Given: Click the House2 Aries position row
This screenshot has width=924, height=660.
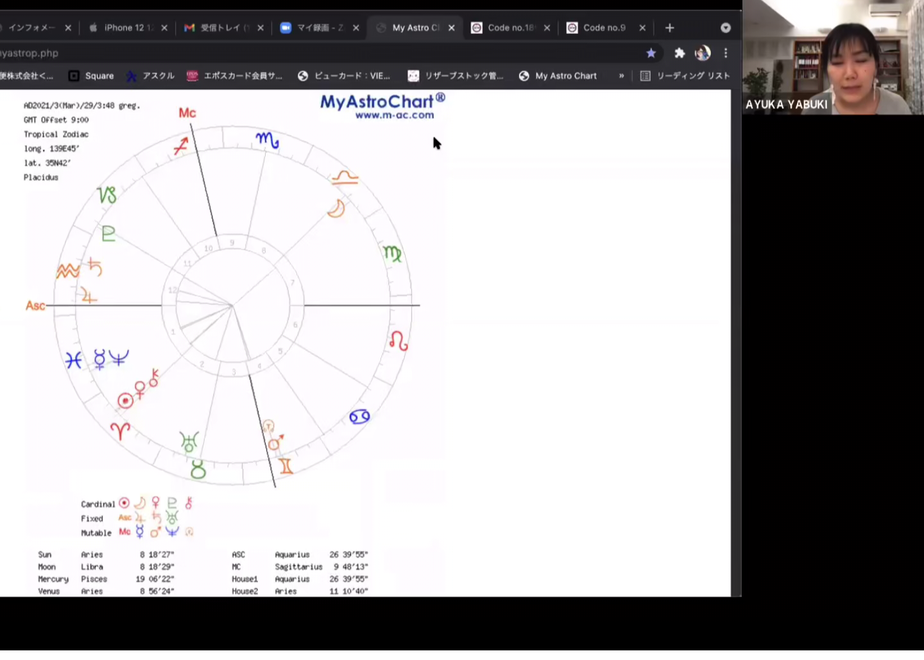Looking at the screenshot, I should click(x=300, y=591).
